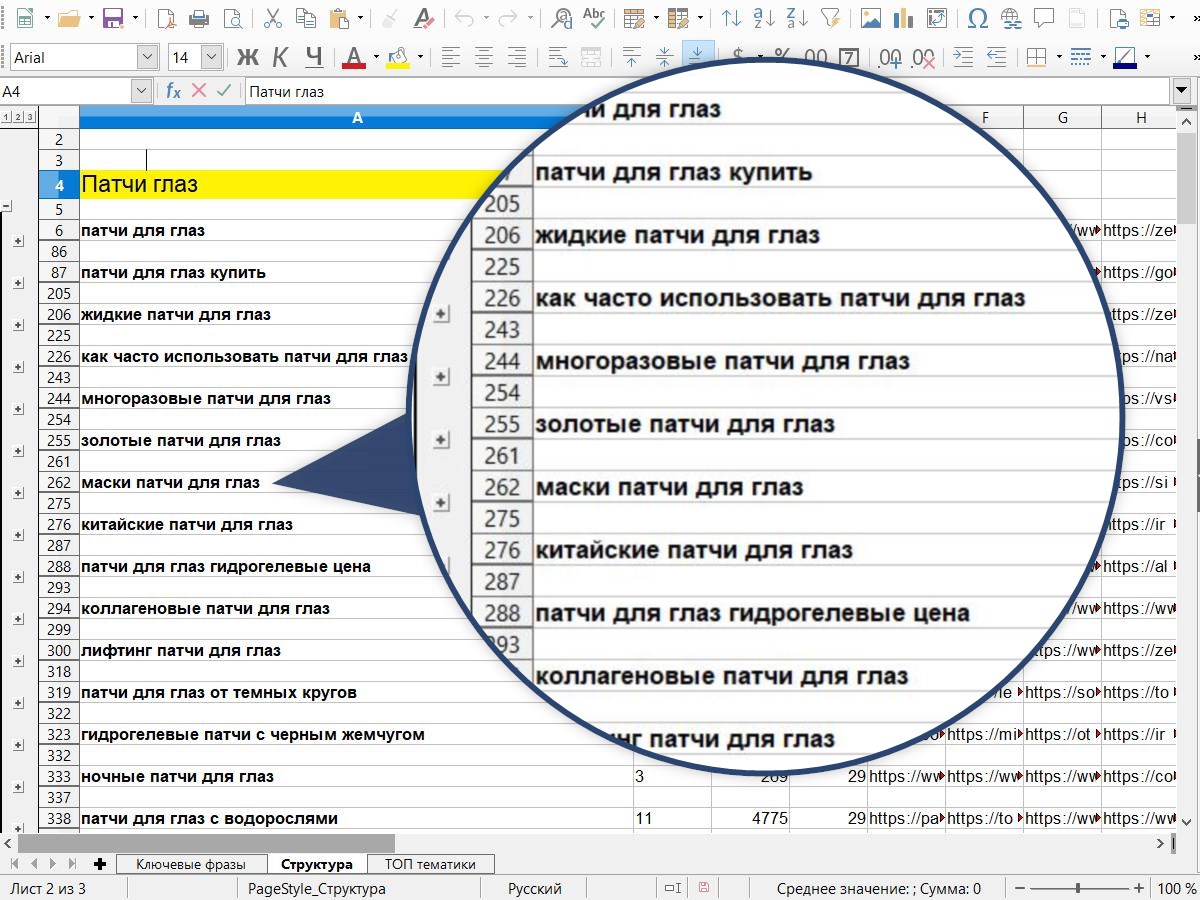
Task: Show outline level 2
Action: 18,117
